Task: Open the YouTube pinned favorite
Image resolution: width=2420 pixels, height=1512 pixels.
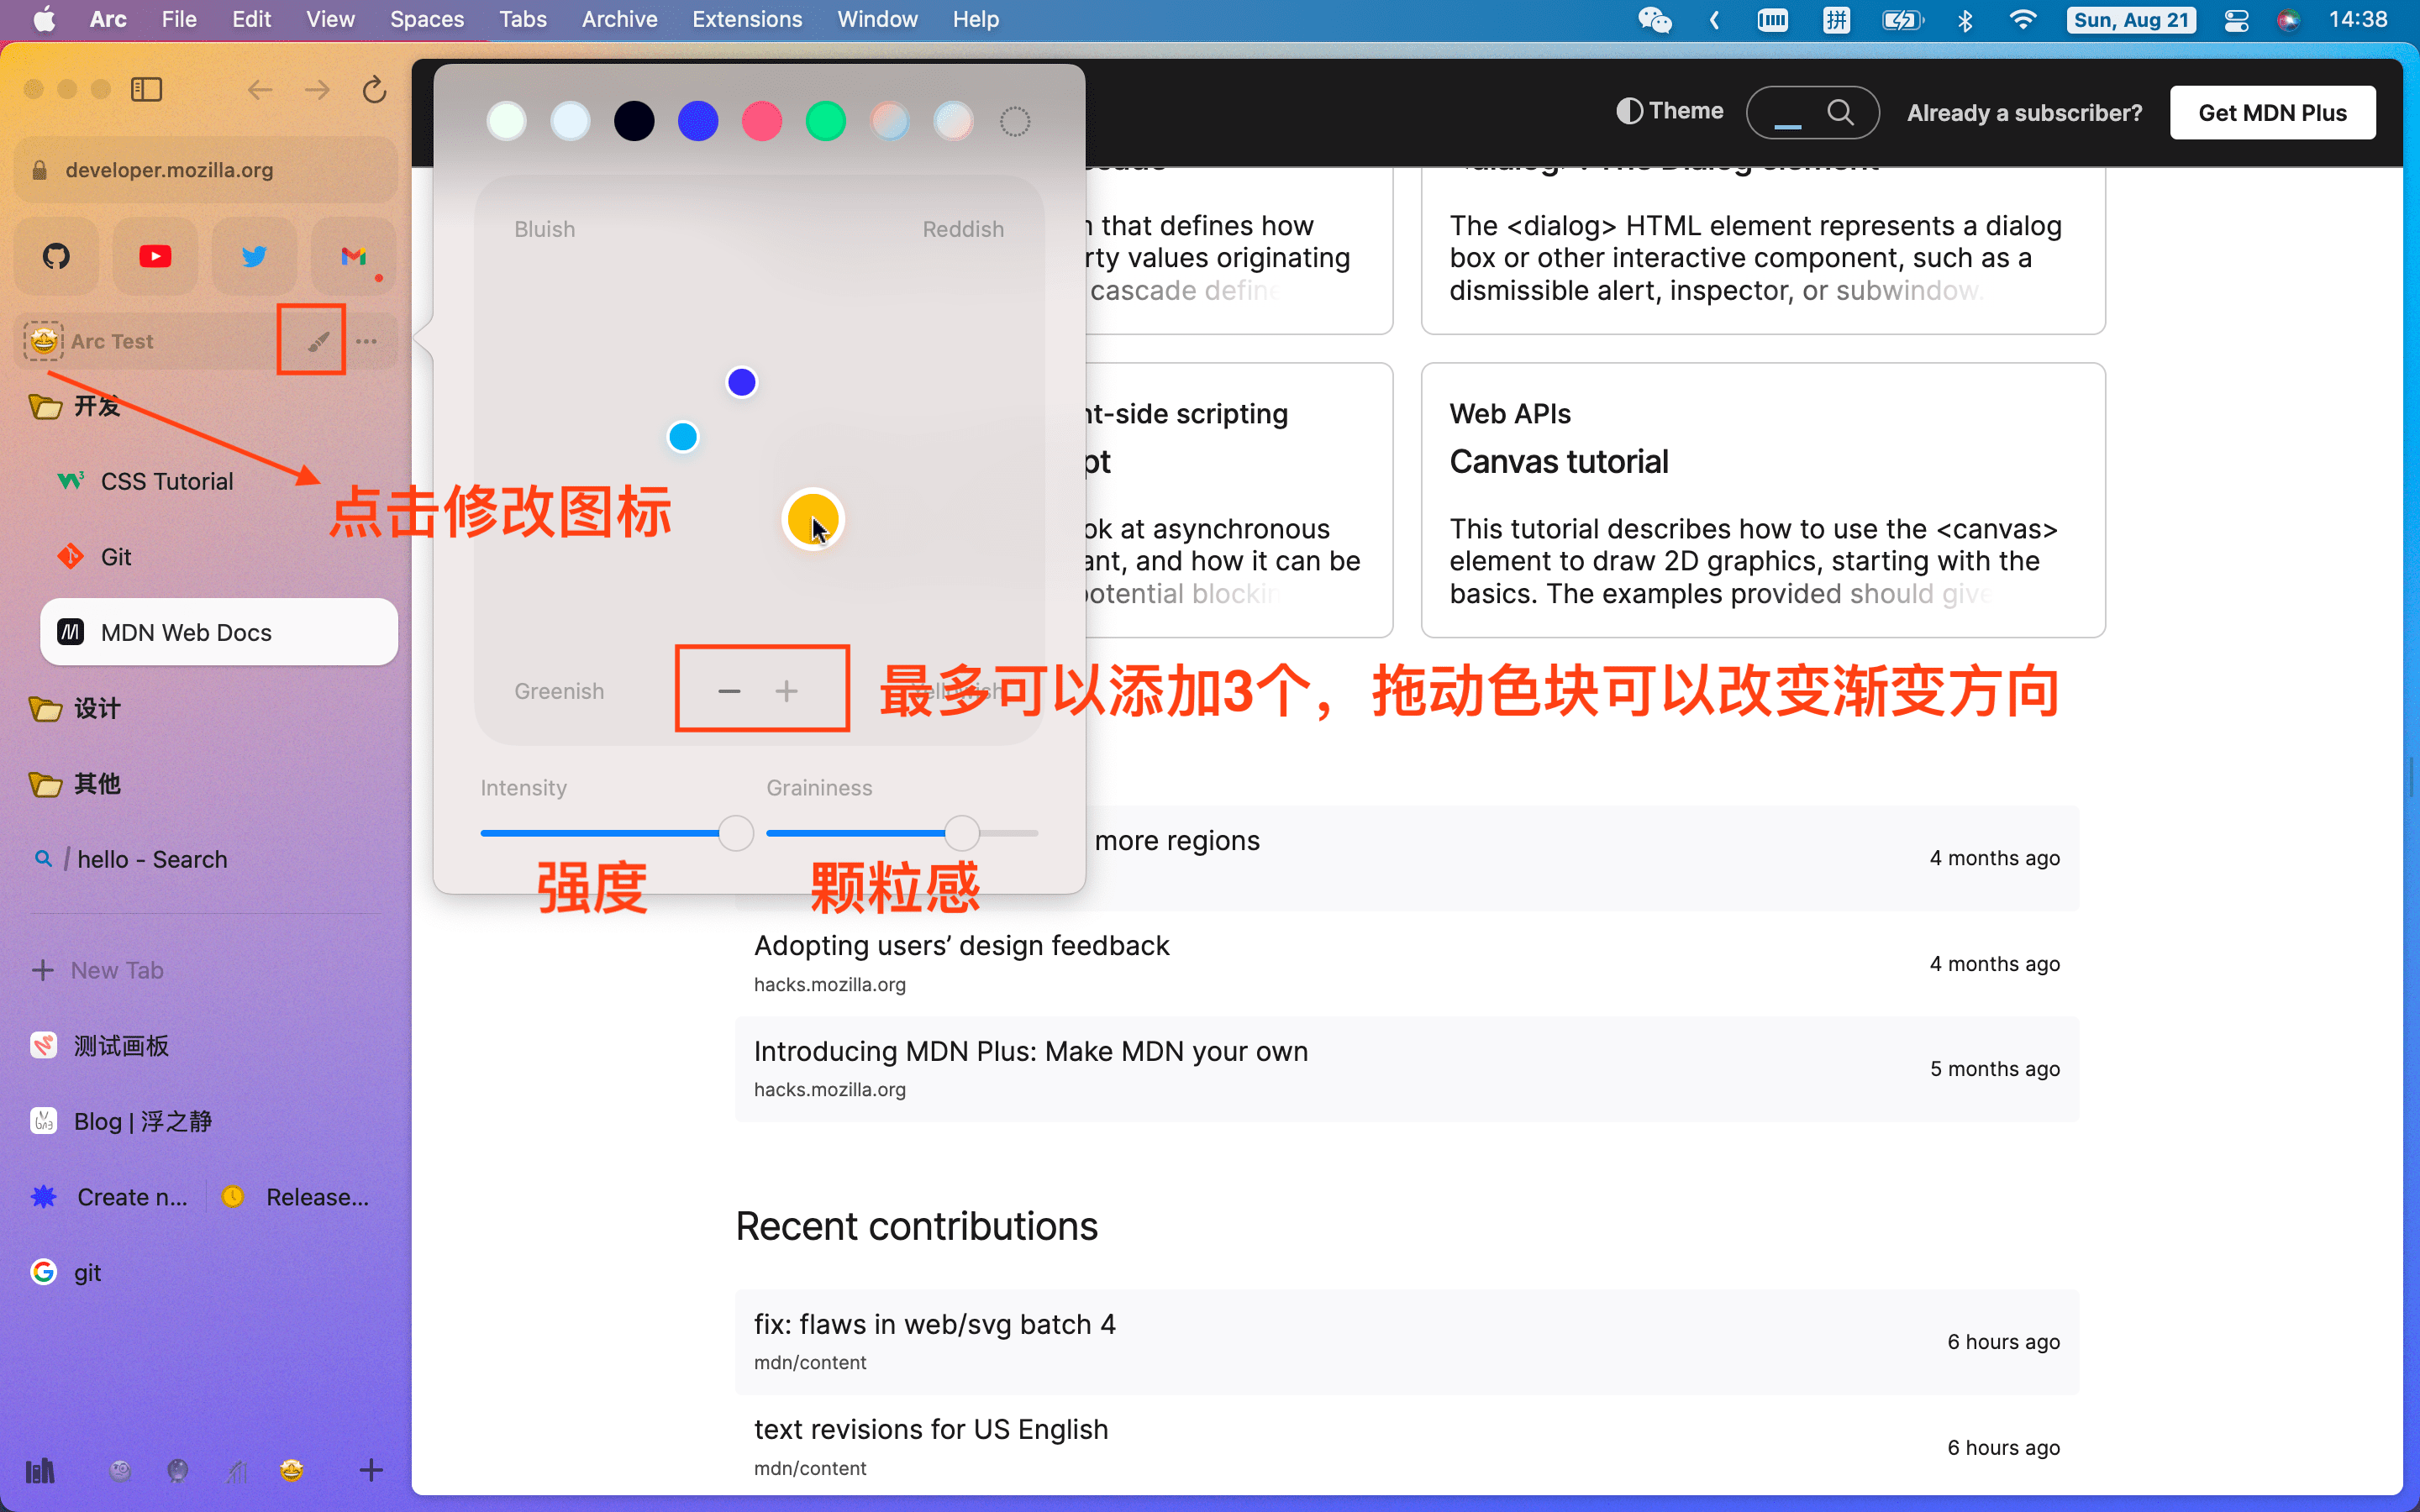Action: click(155, 256)
